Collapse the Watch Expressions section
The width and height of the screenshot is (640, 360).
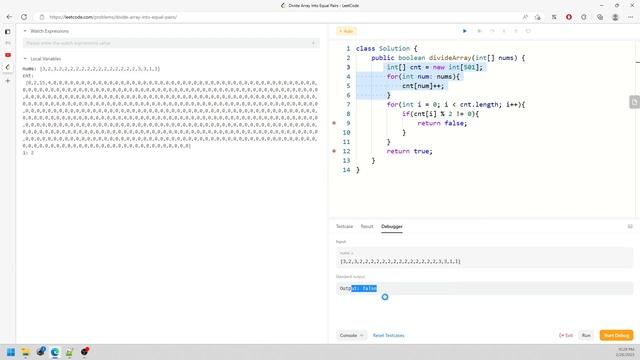click(x=25, y=31)
